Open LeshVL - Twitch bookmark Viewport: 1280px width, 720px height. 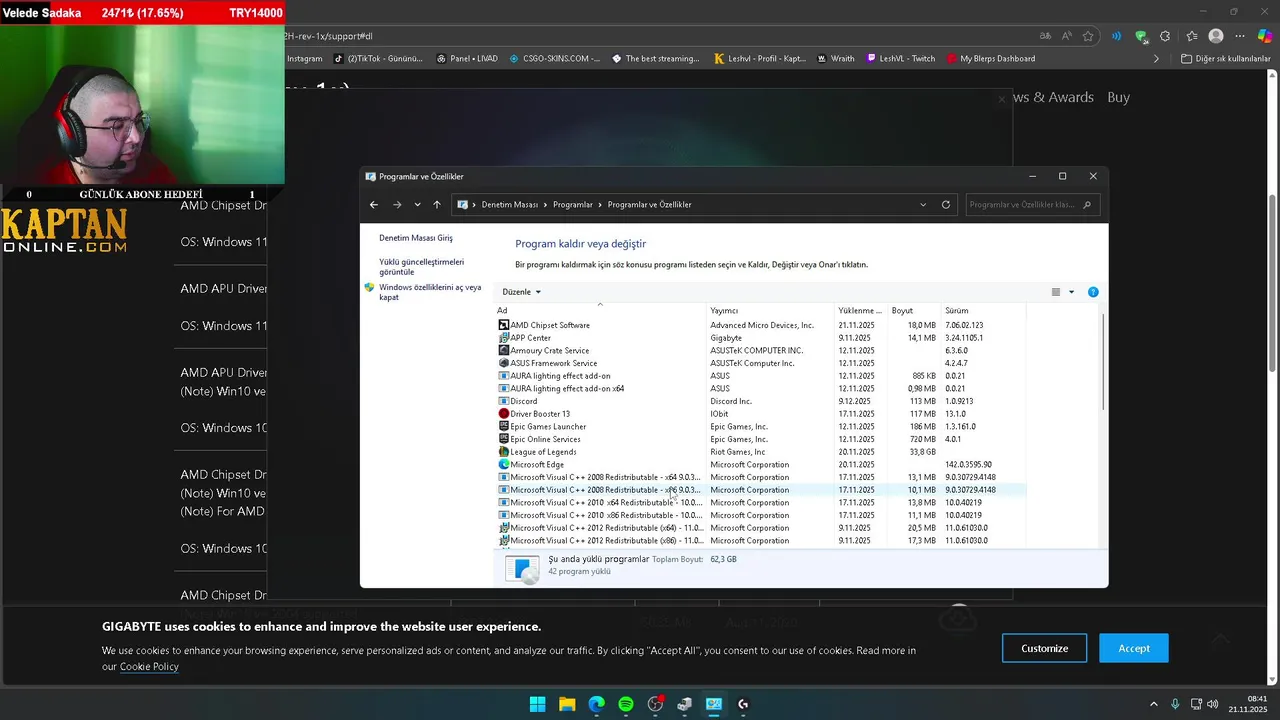901,59
